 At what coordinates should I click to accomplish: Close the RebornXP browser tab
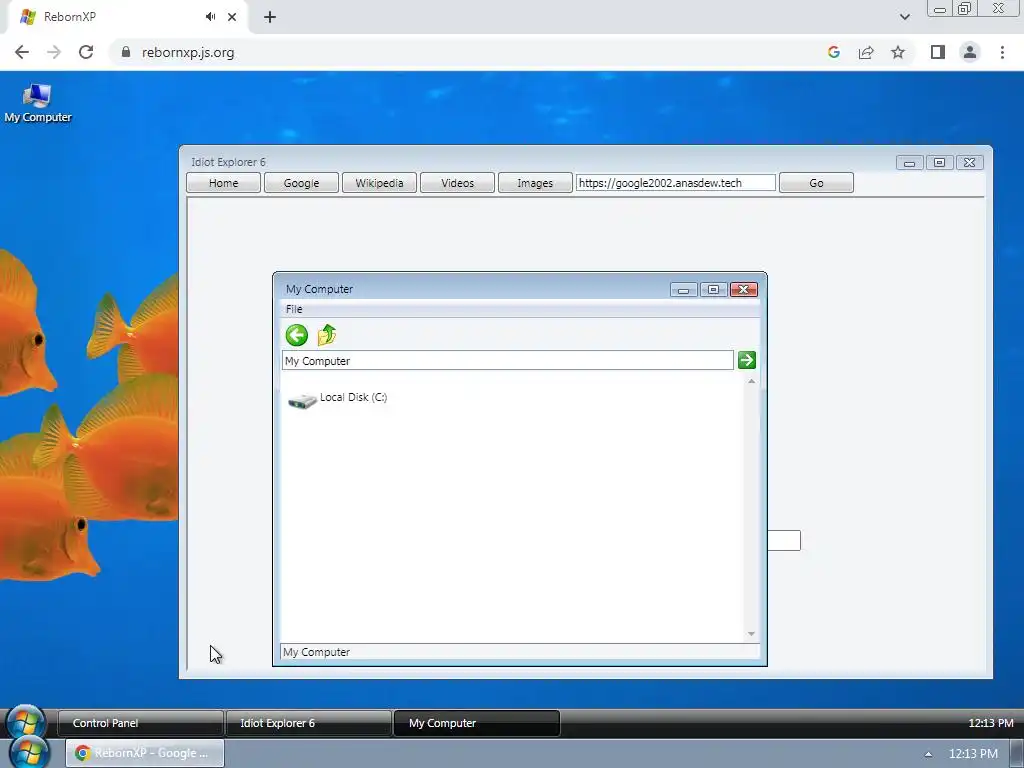click(232, 17)
